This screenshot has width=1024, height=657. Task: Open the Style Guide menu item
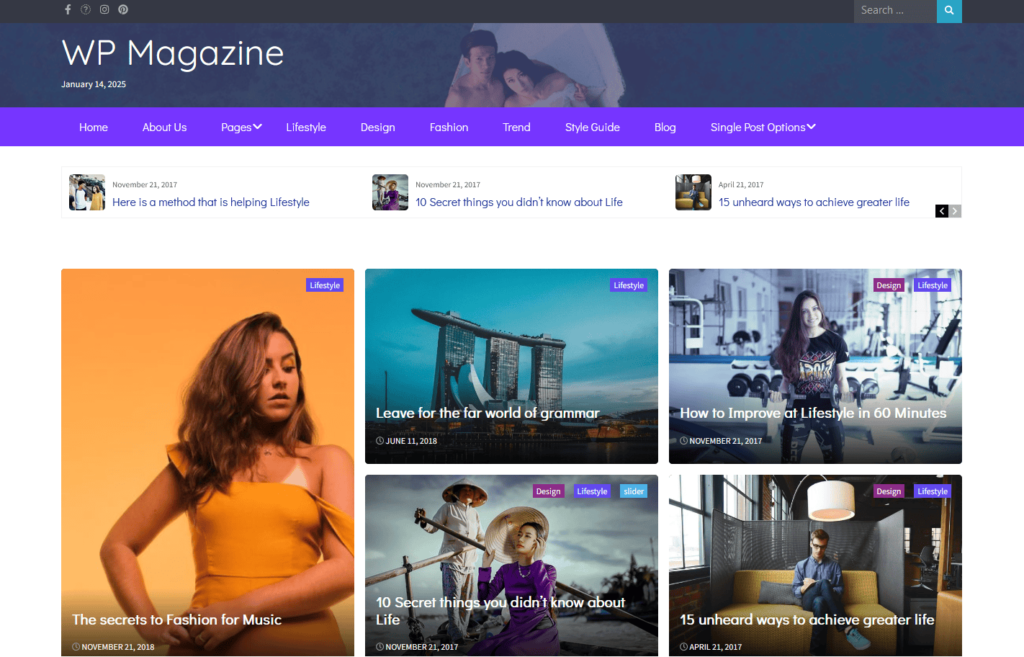coord(592,127)
